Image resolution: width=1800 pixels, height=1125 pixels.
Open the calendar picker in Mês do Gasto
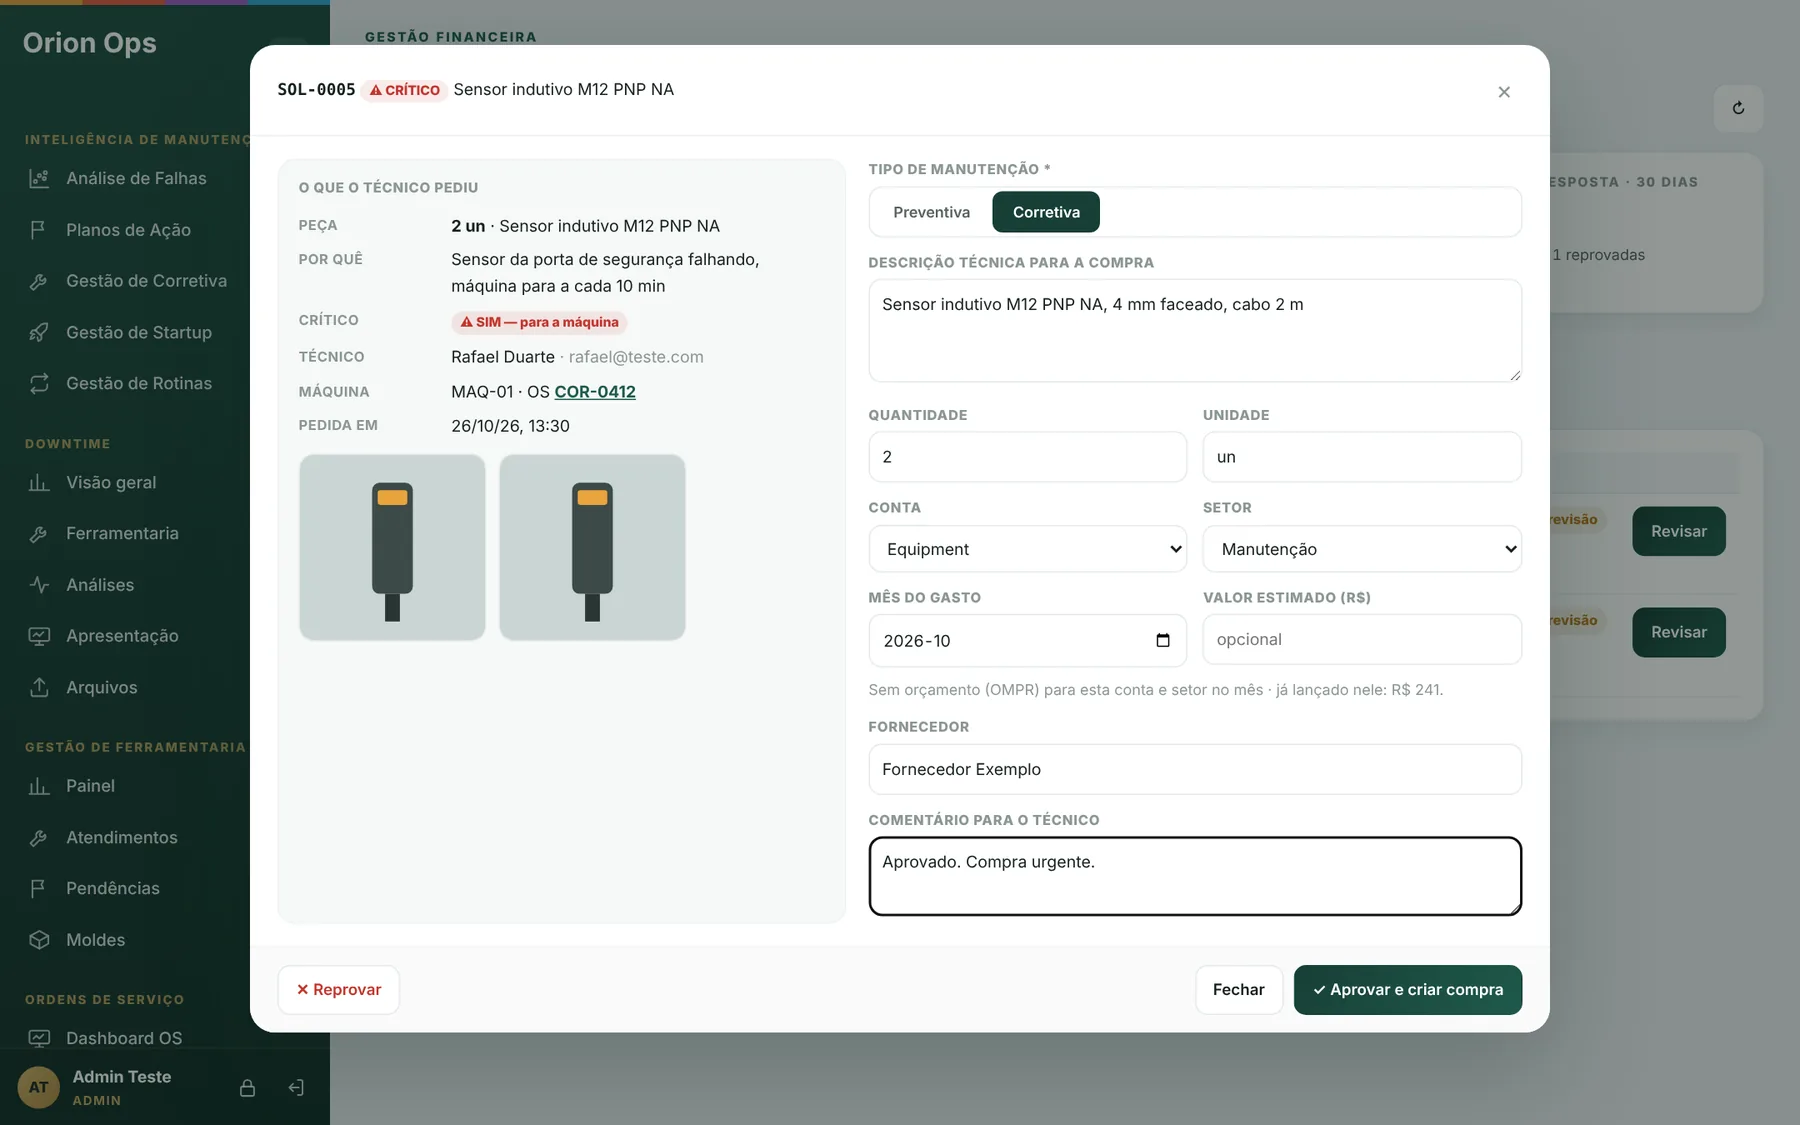tap(1163, 640)
